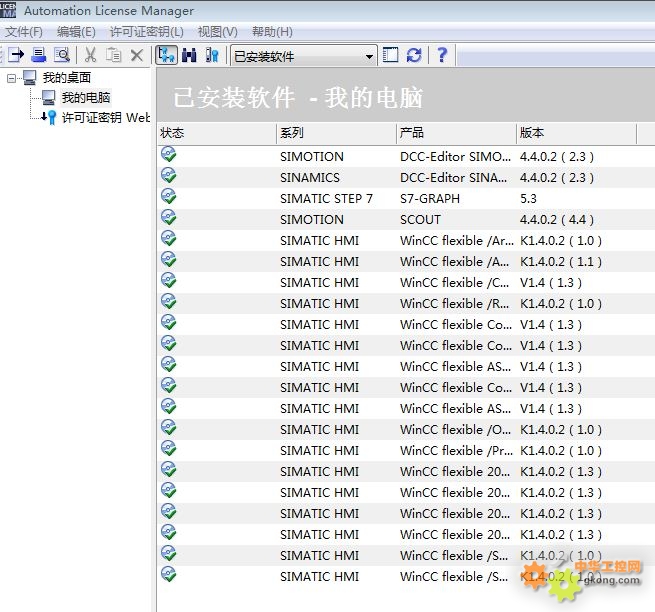Click status icon of DCC-Editor SIMO... row
The image size is (655, 612).
tap(168, 155)
